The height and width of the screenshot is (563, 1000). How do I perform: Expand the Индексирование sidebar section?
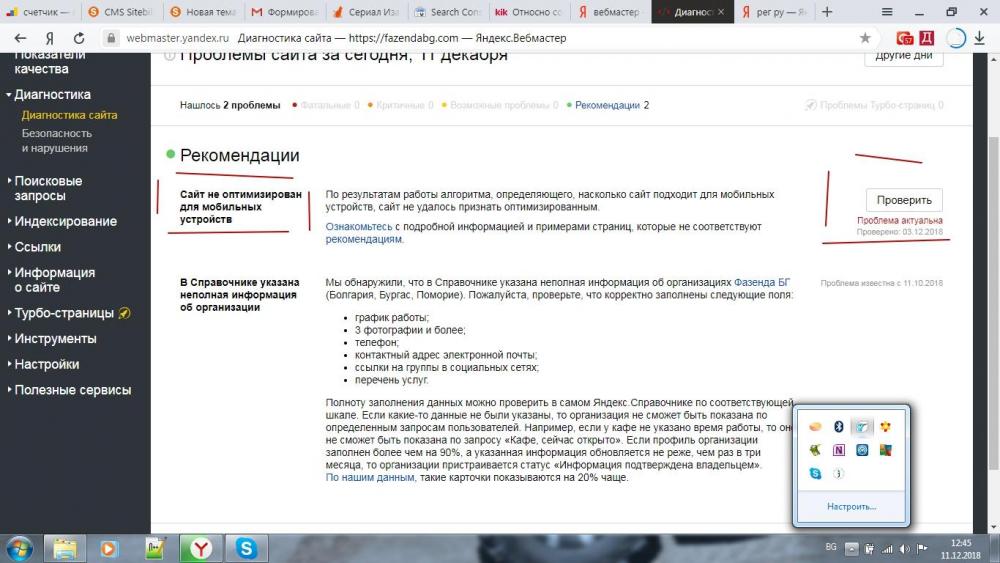pos(65,221)
